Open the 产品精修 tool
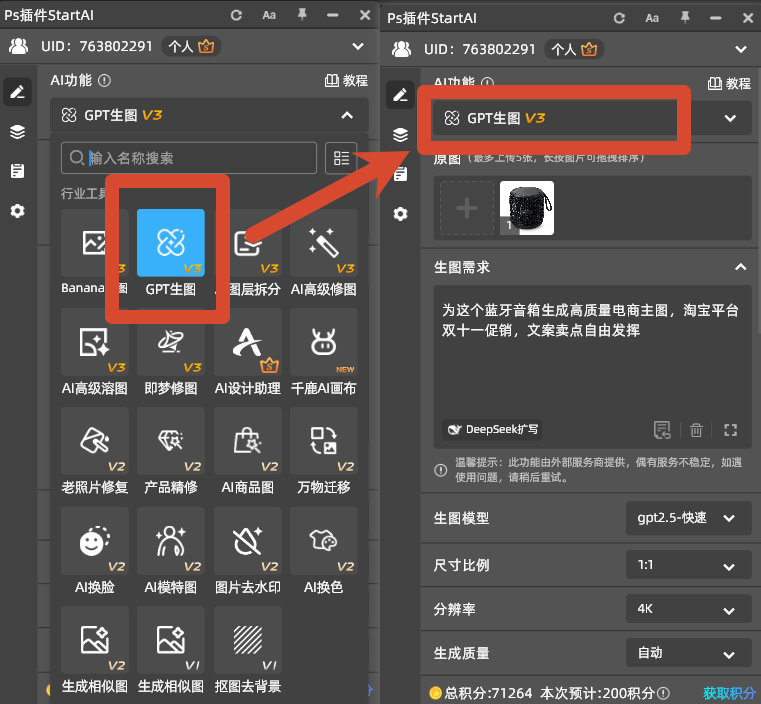 tap(170, 441)
